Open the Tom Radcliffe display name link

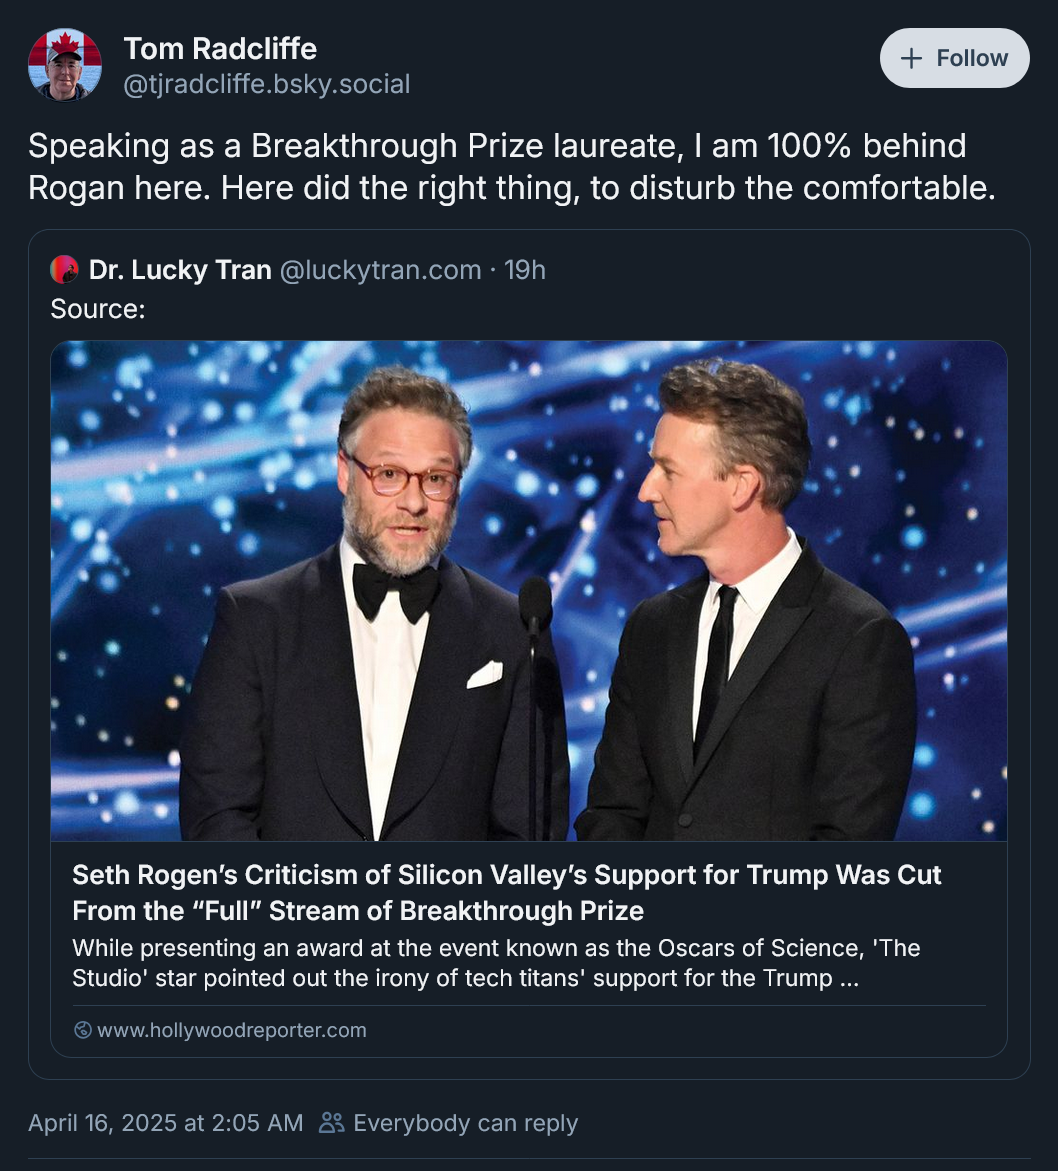220,48
